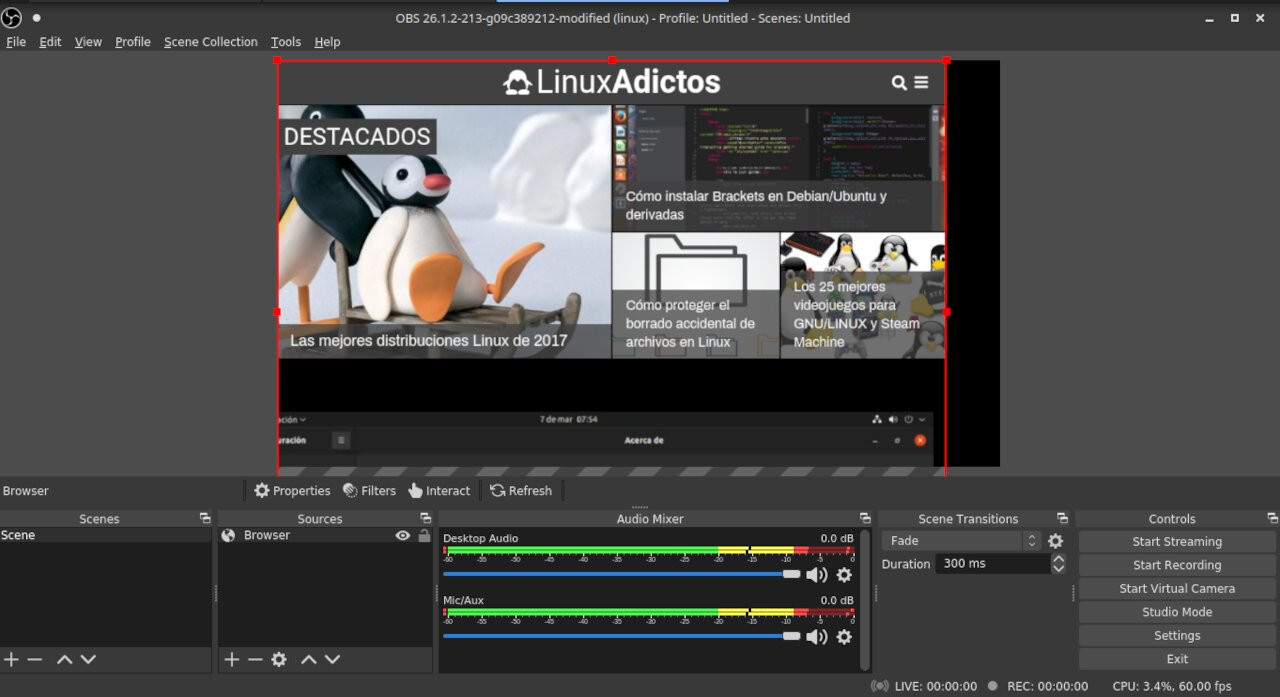The image size is (1280, 697).
Task: Add a new scene with the plus icon
Action: click(x=11, y=659)
